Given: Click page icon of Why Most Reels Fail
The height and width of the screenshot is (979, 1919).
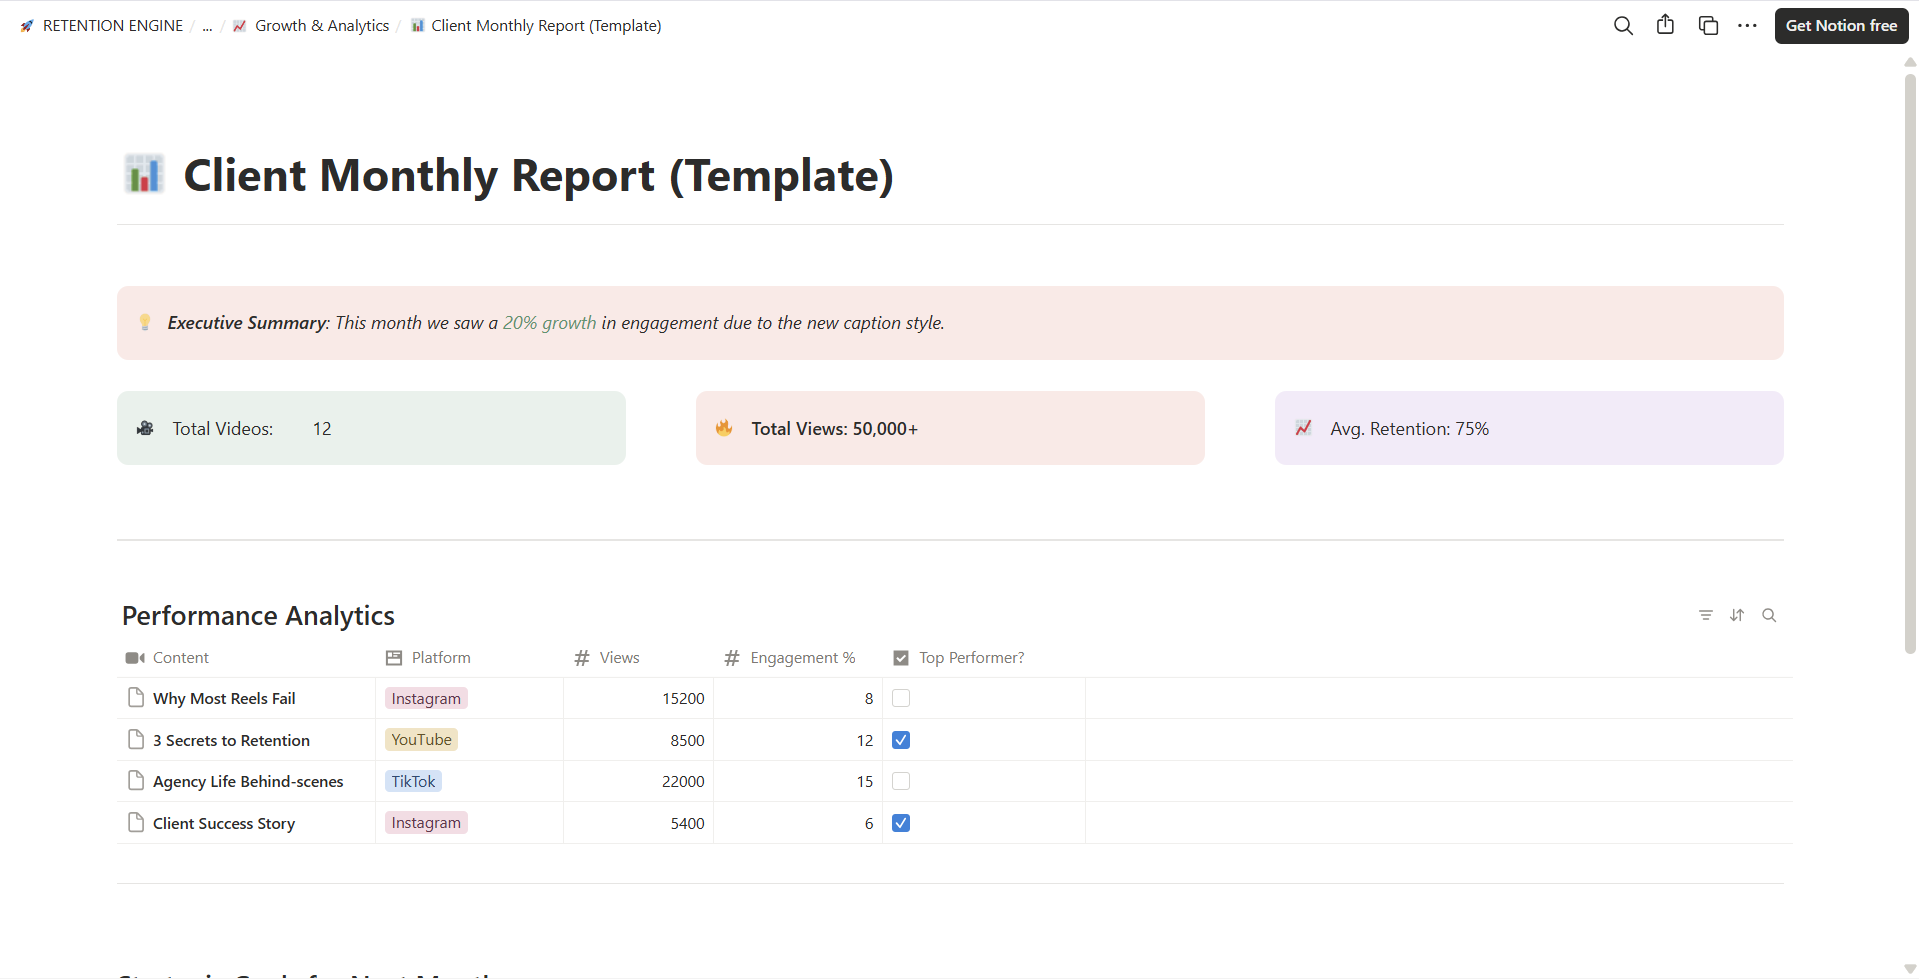Looking at the screenshot, I should point(136,698).
